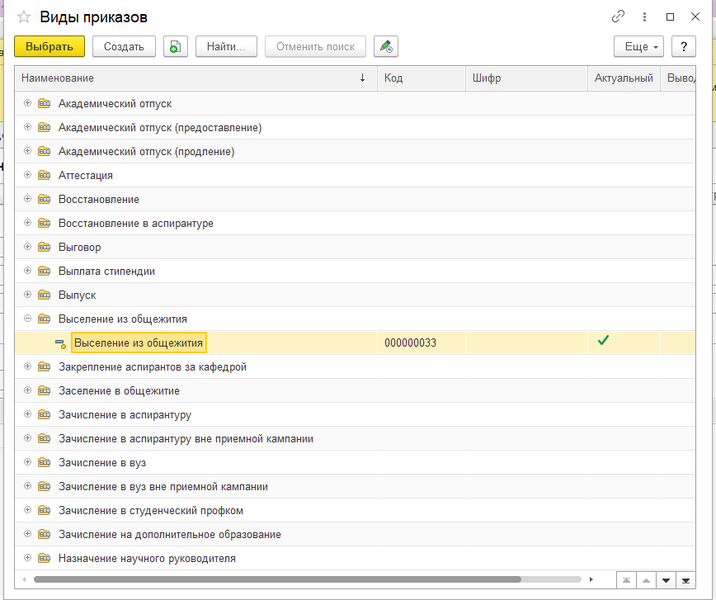
Task: Click folder icon of Выплата стипендии
Action: point(44,271)
